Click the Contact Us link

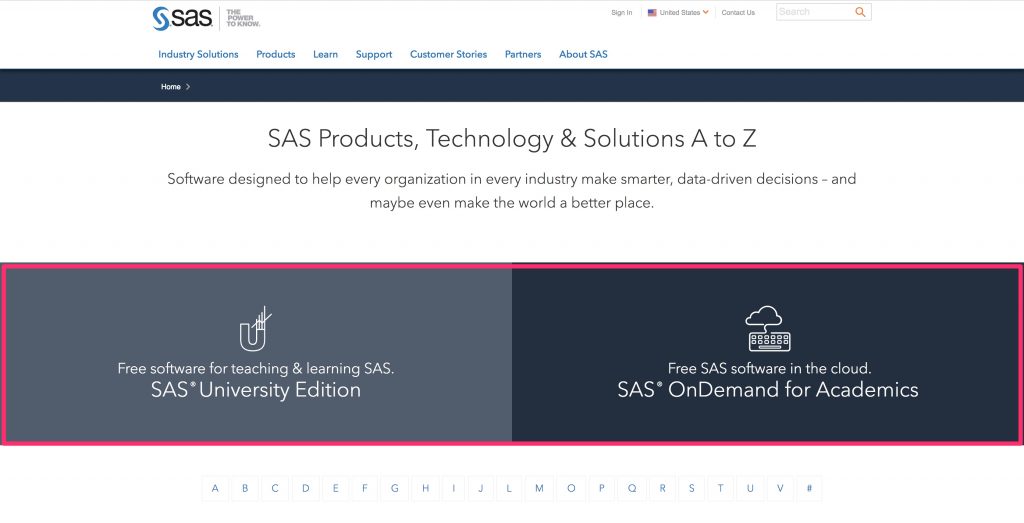[x=738, y=12]
